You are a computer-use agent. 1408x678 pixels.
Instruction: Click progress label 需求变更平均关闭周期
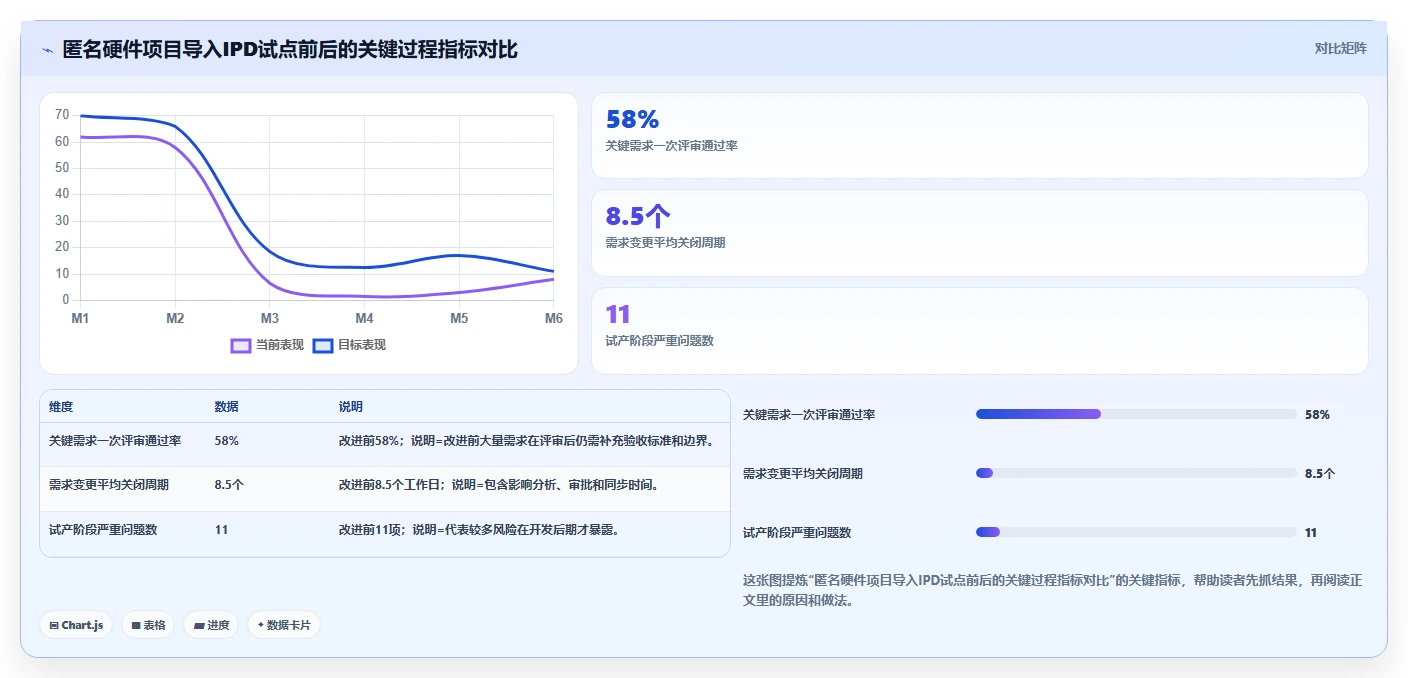[803, 473]
